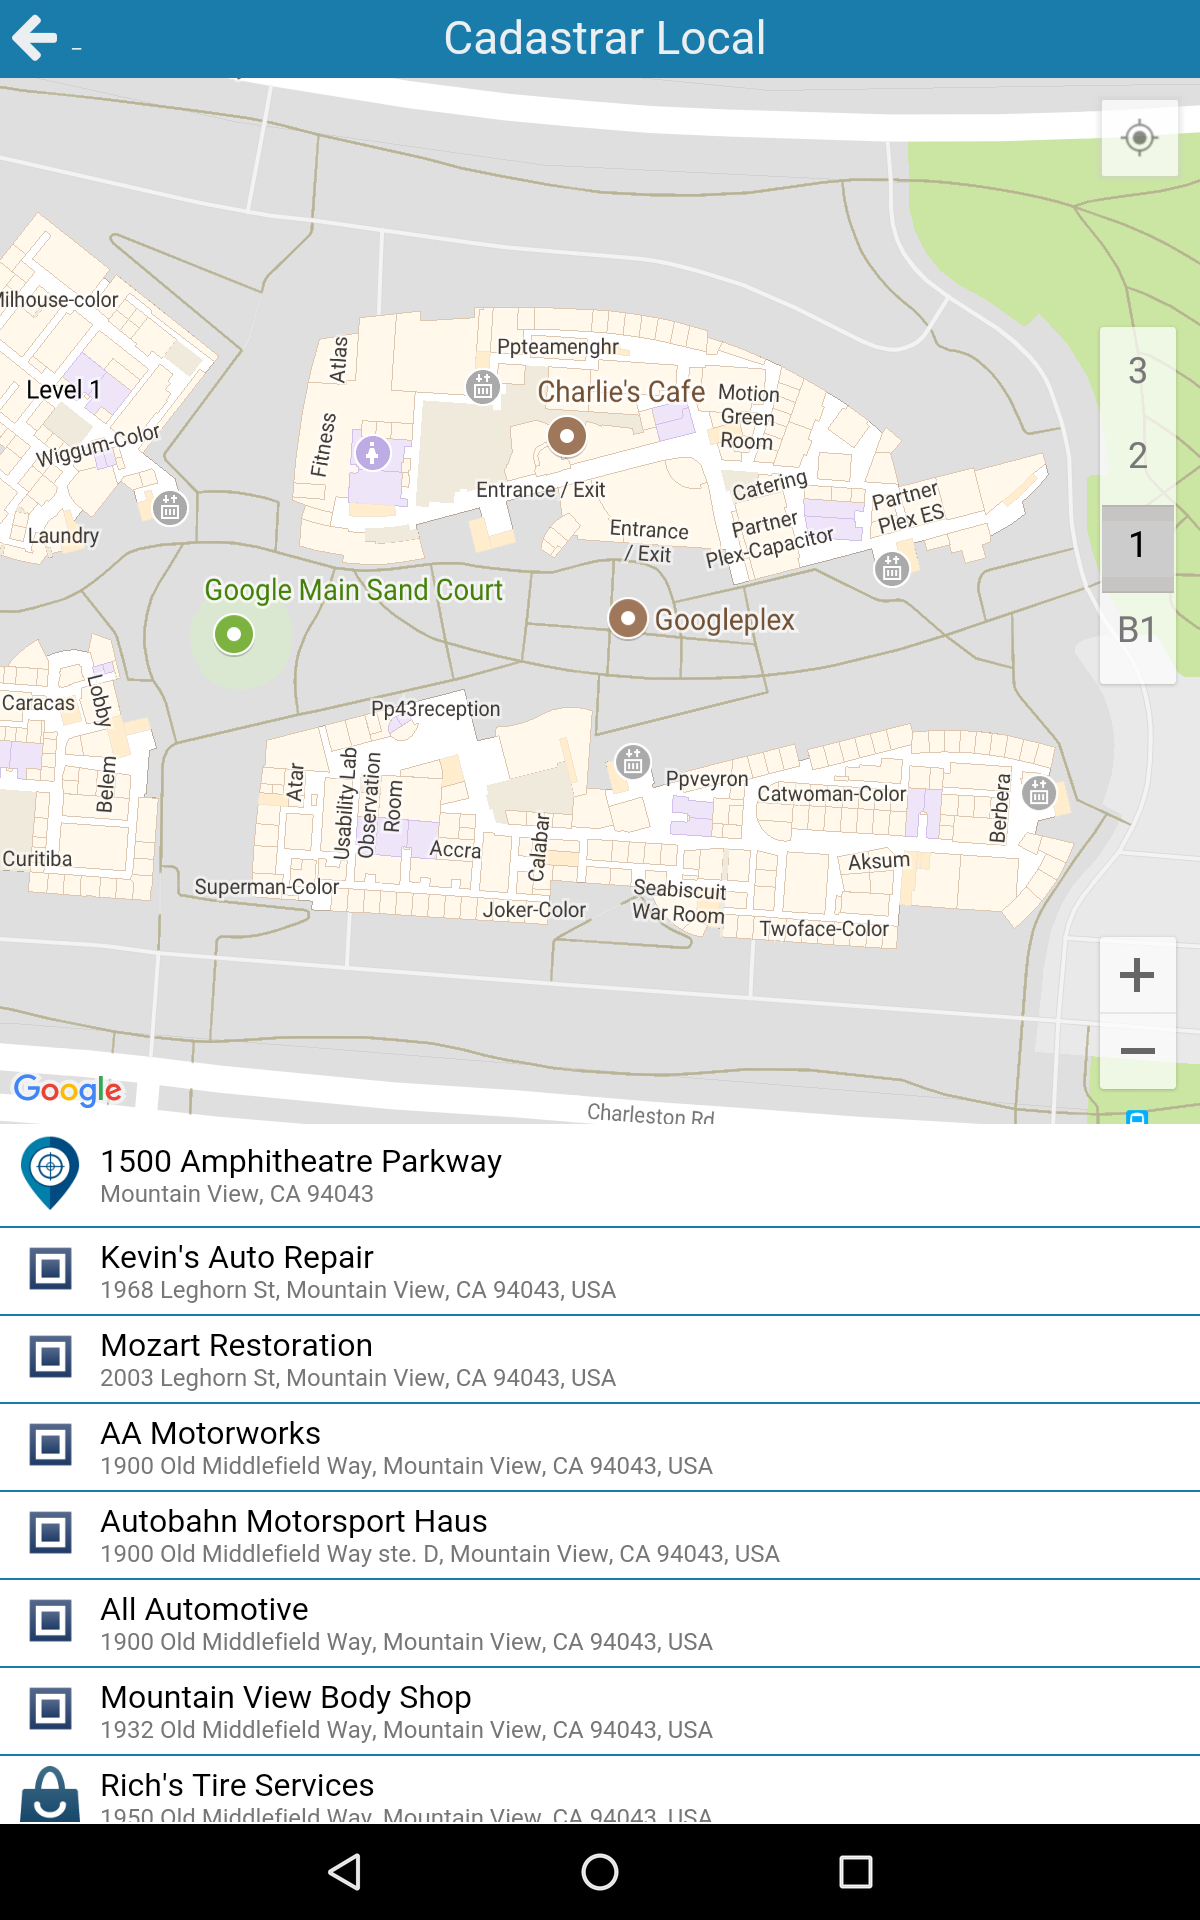This screenshot has width=1200, height=1920.
Task: Pick All Automotive from list
Action: (600, 1623)
